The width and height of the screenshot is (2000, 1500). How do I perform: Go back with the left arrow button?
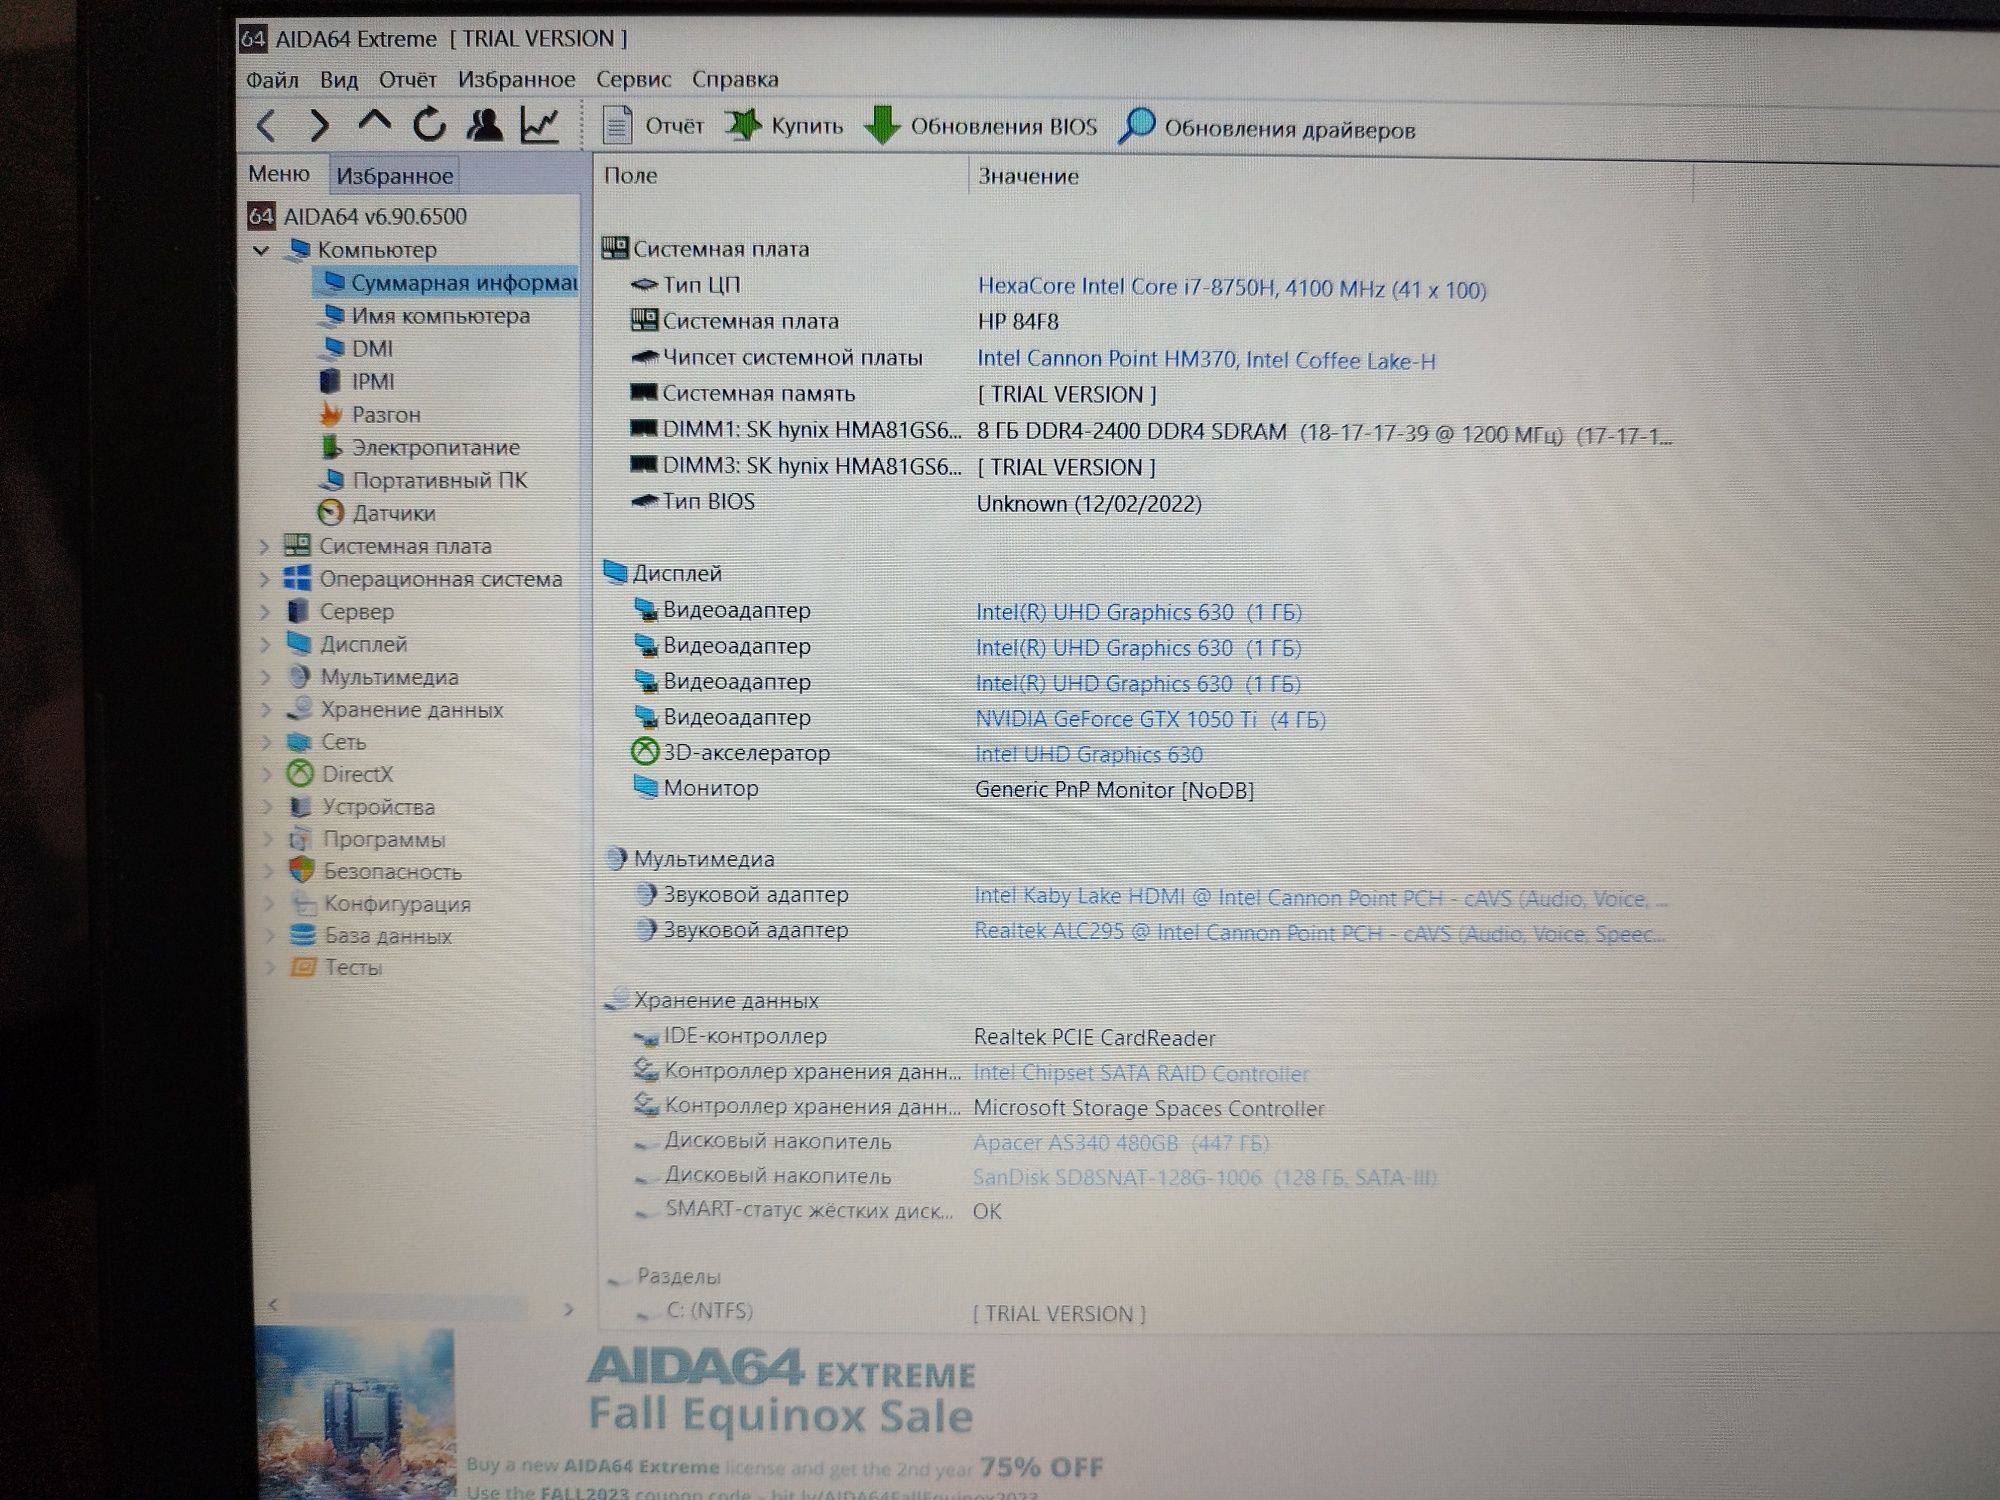(266, 126)
